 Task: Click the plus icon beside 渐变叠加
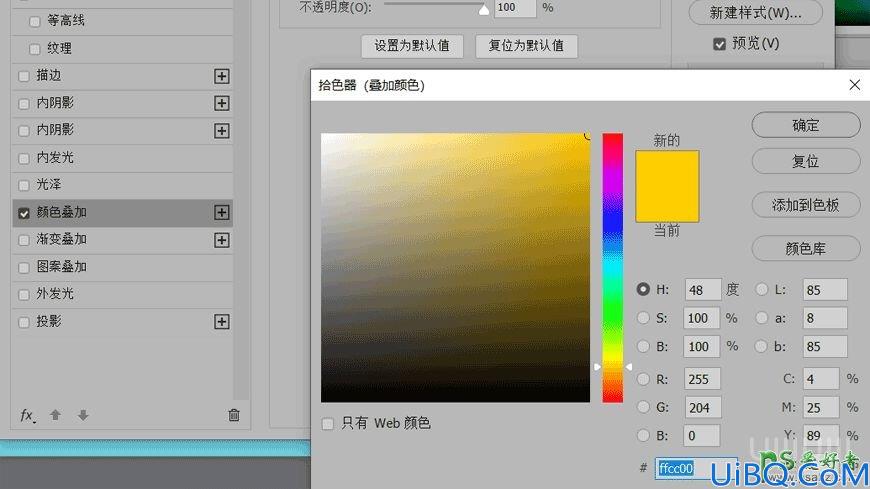point(221,240)
